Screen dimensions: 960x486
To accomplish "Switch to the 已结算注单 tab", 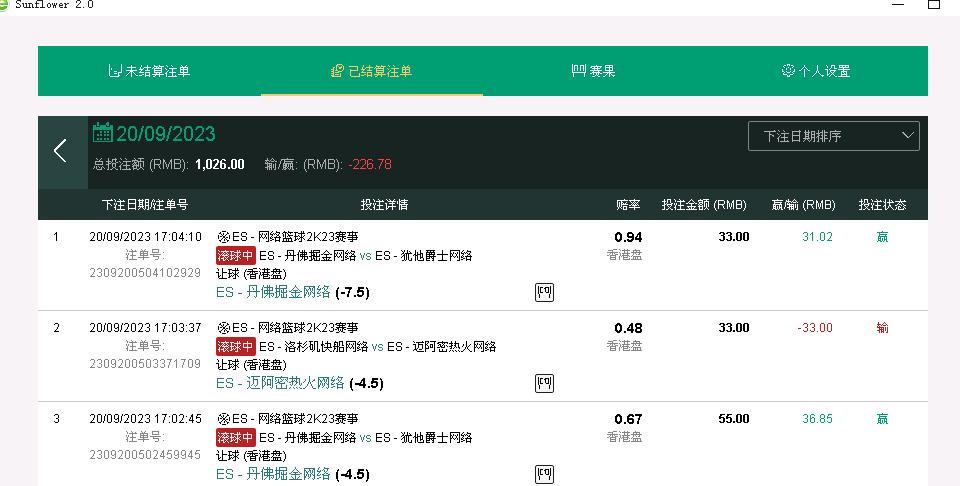I will click(x=372, y=71).
